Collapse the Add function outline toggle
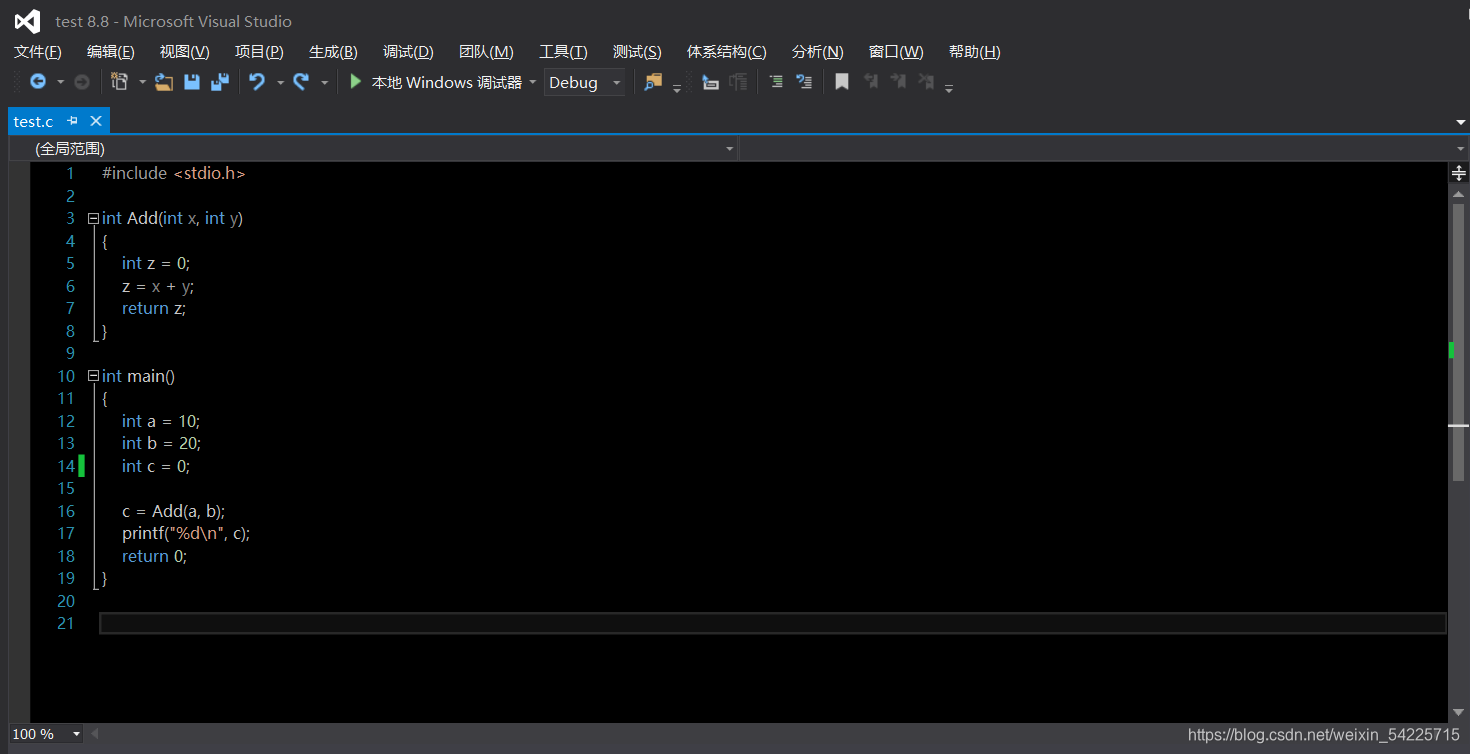1470x754 pixels. (x=93, y=218)
